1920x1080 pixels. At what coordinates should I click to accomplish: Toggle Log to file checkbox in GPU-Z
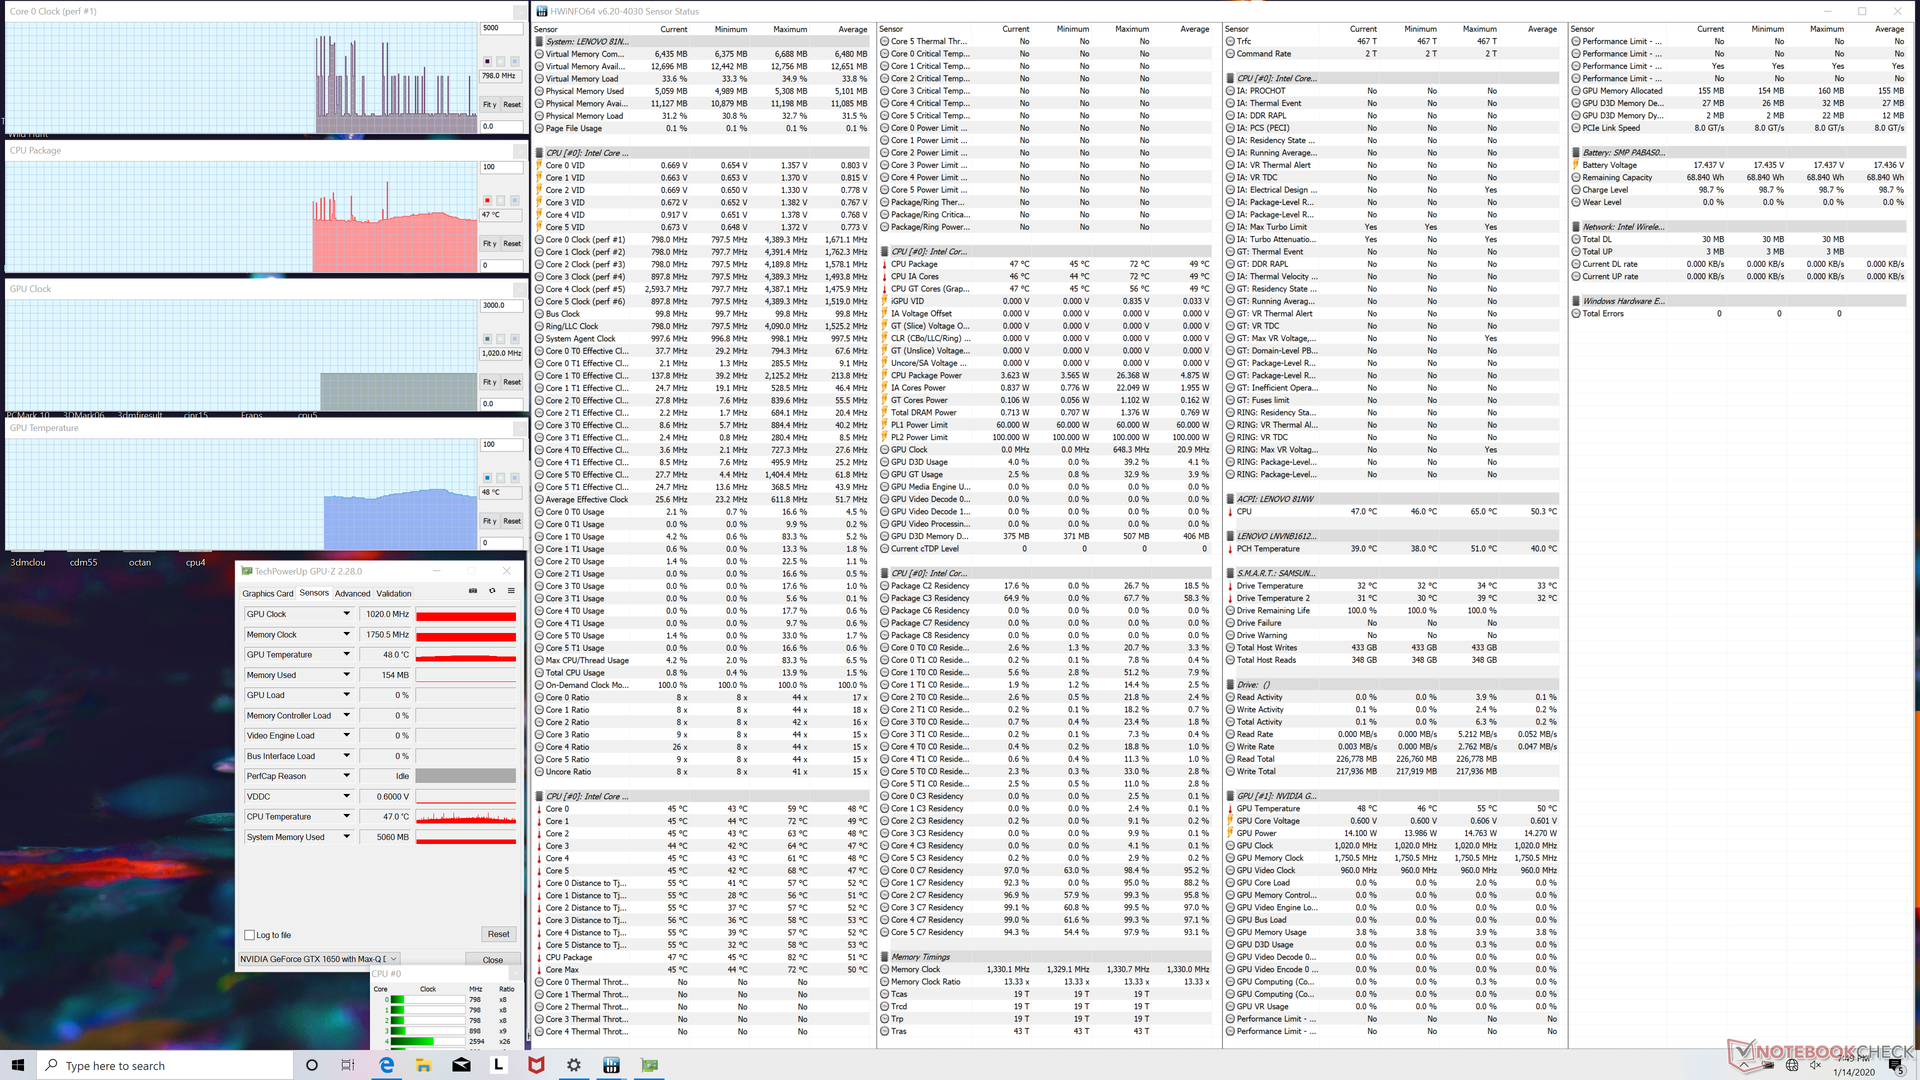pos(250,935)
